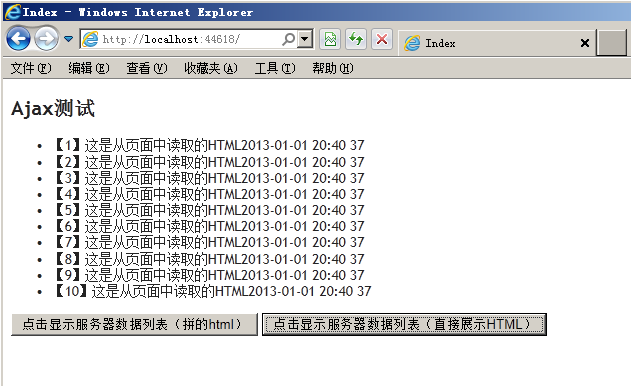631x386 pixels.
Task: Click the Compatibility View broken-page icon
Action: coord(330,39)
